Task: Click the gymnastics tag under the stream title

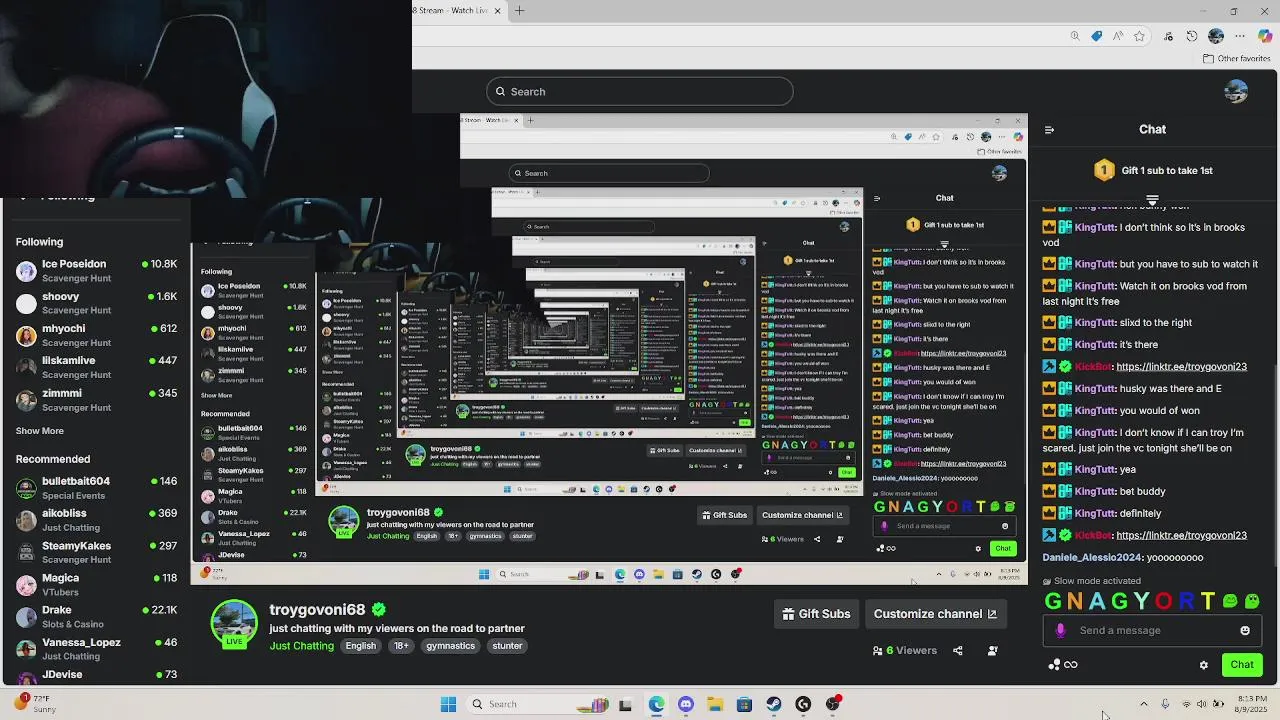Action: pyautogui.click(x=450, y=646)
